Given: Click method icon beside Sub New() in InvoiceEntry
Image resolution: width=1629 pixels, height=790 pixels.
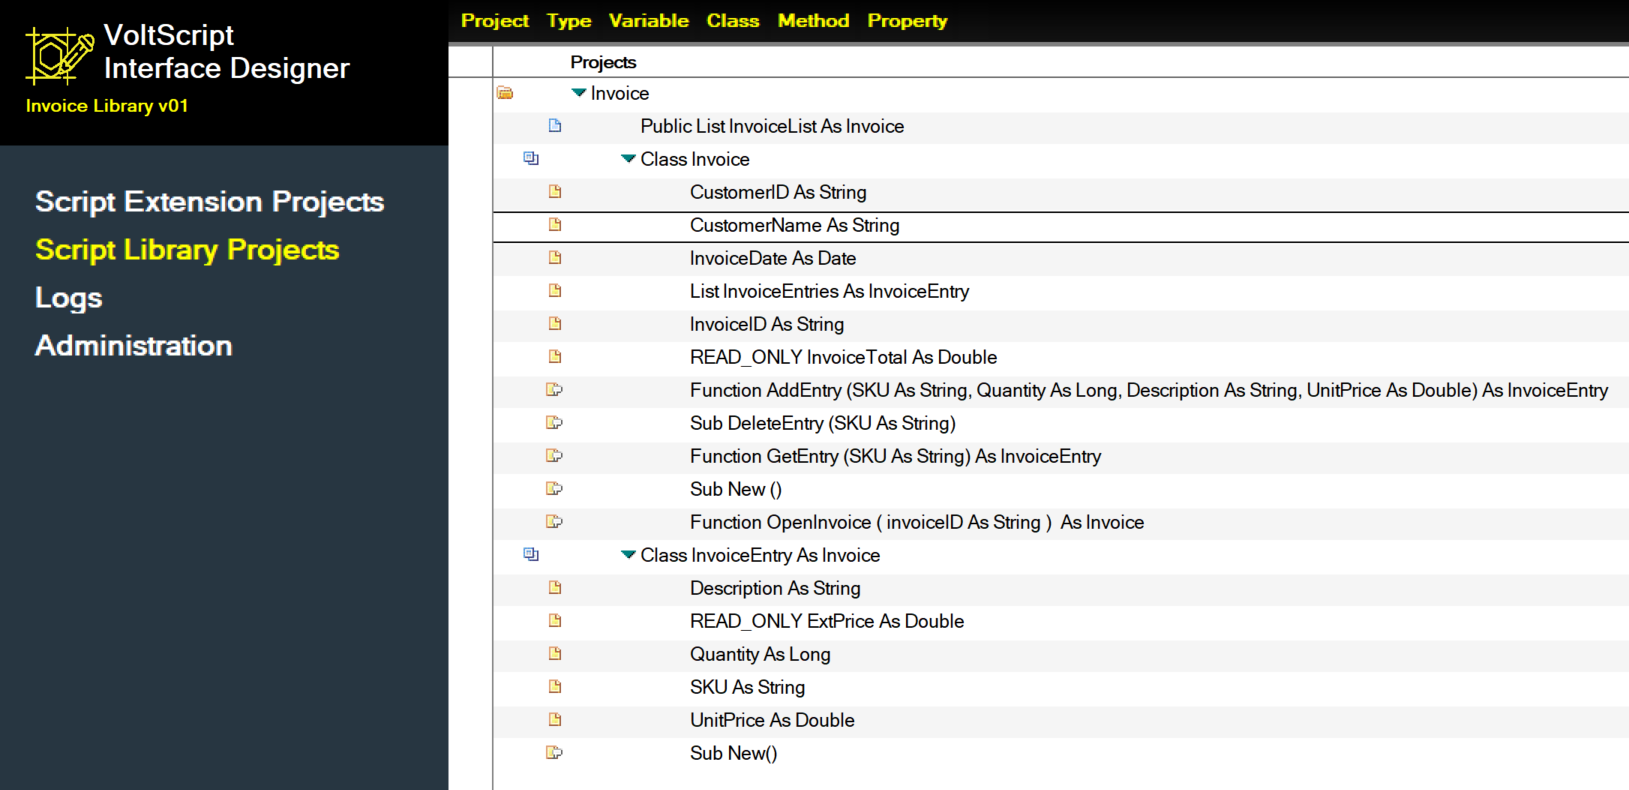Looking at the screenshot, I should click(x=554, y=753).
